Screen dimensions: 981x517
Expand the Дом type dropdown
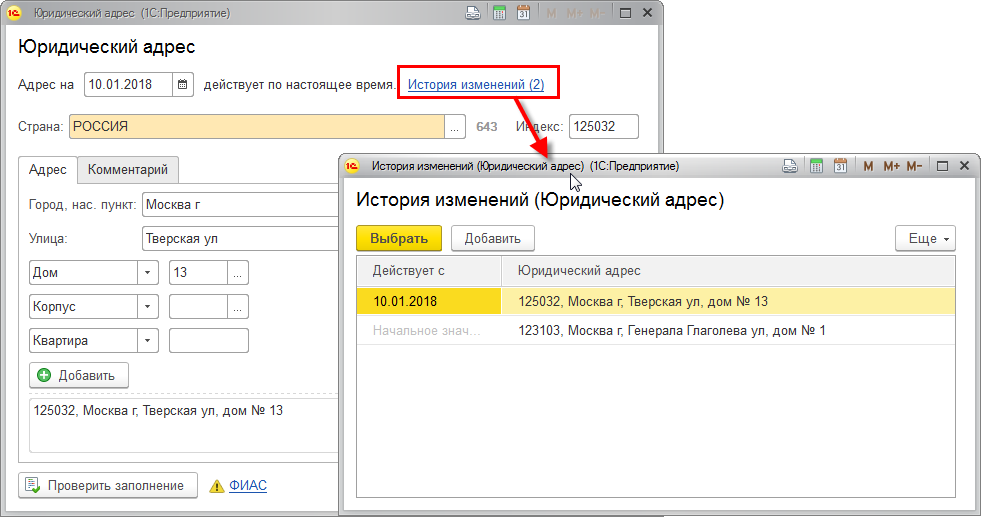148,272
